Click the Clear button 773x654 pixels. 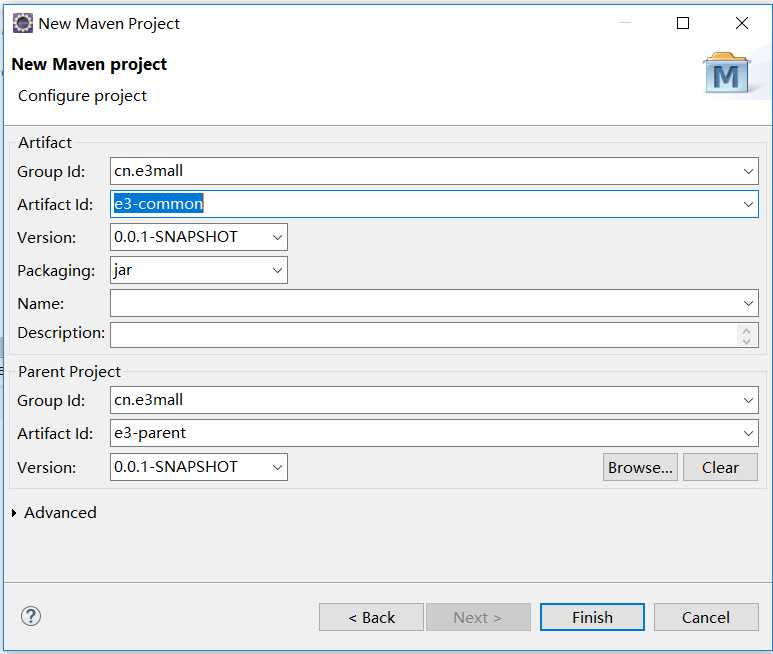pos(720,467)
